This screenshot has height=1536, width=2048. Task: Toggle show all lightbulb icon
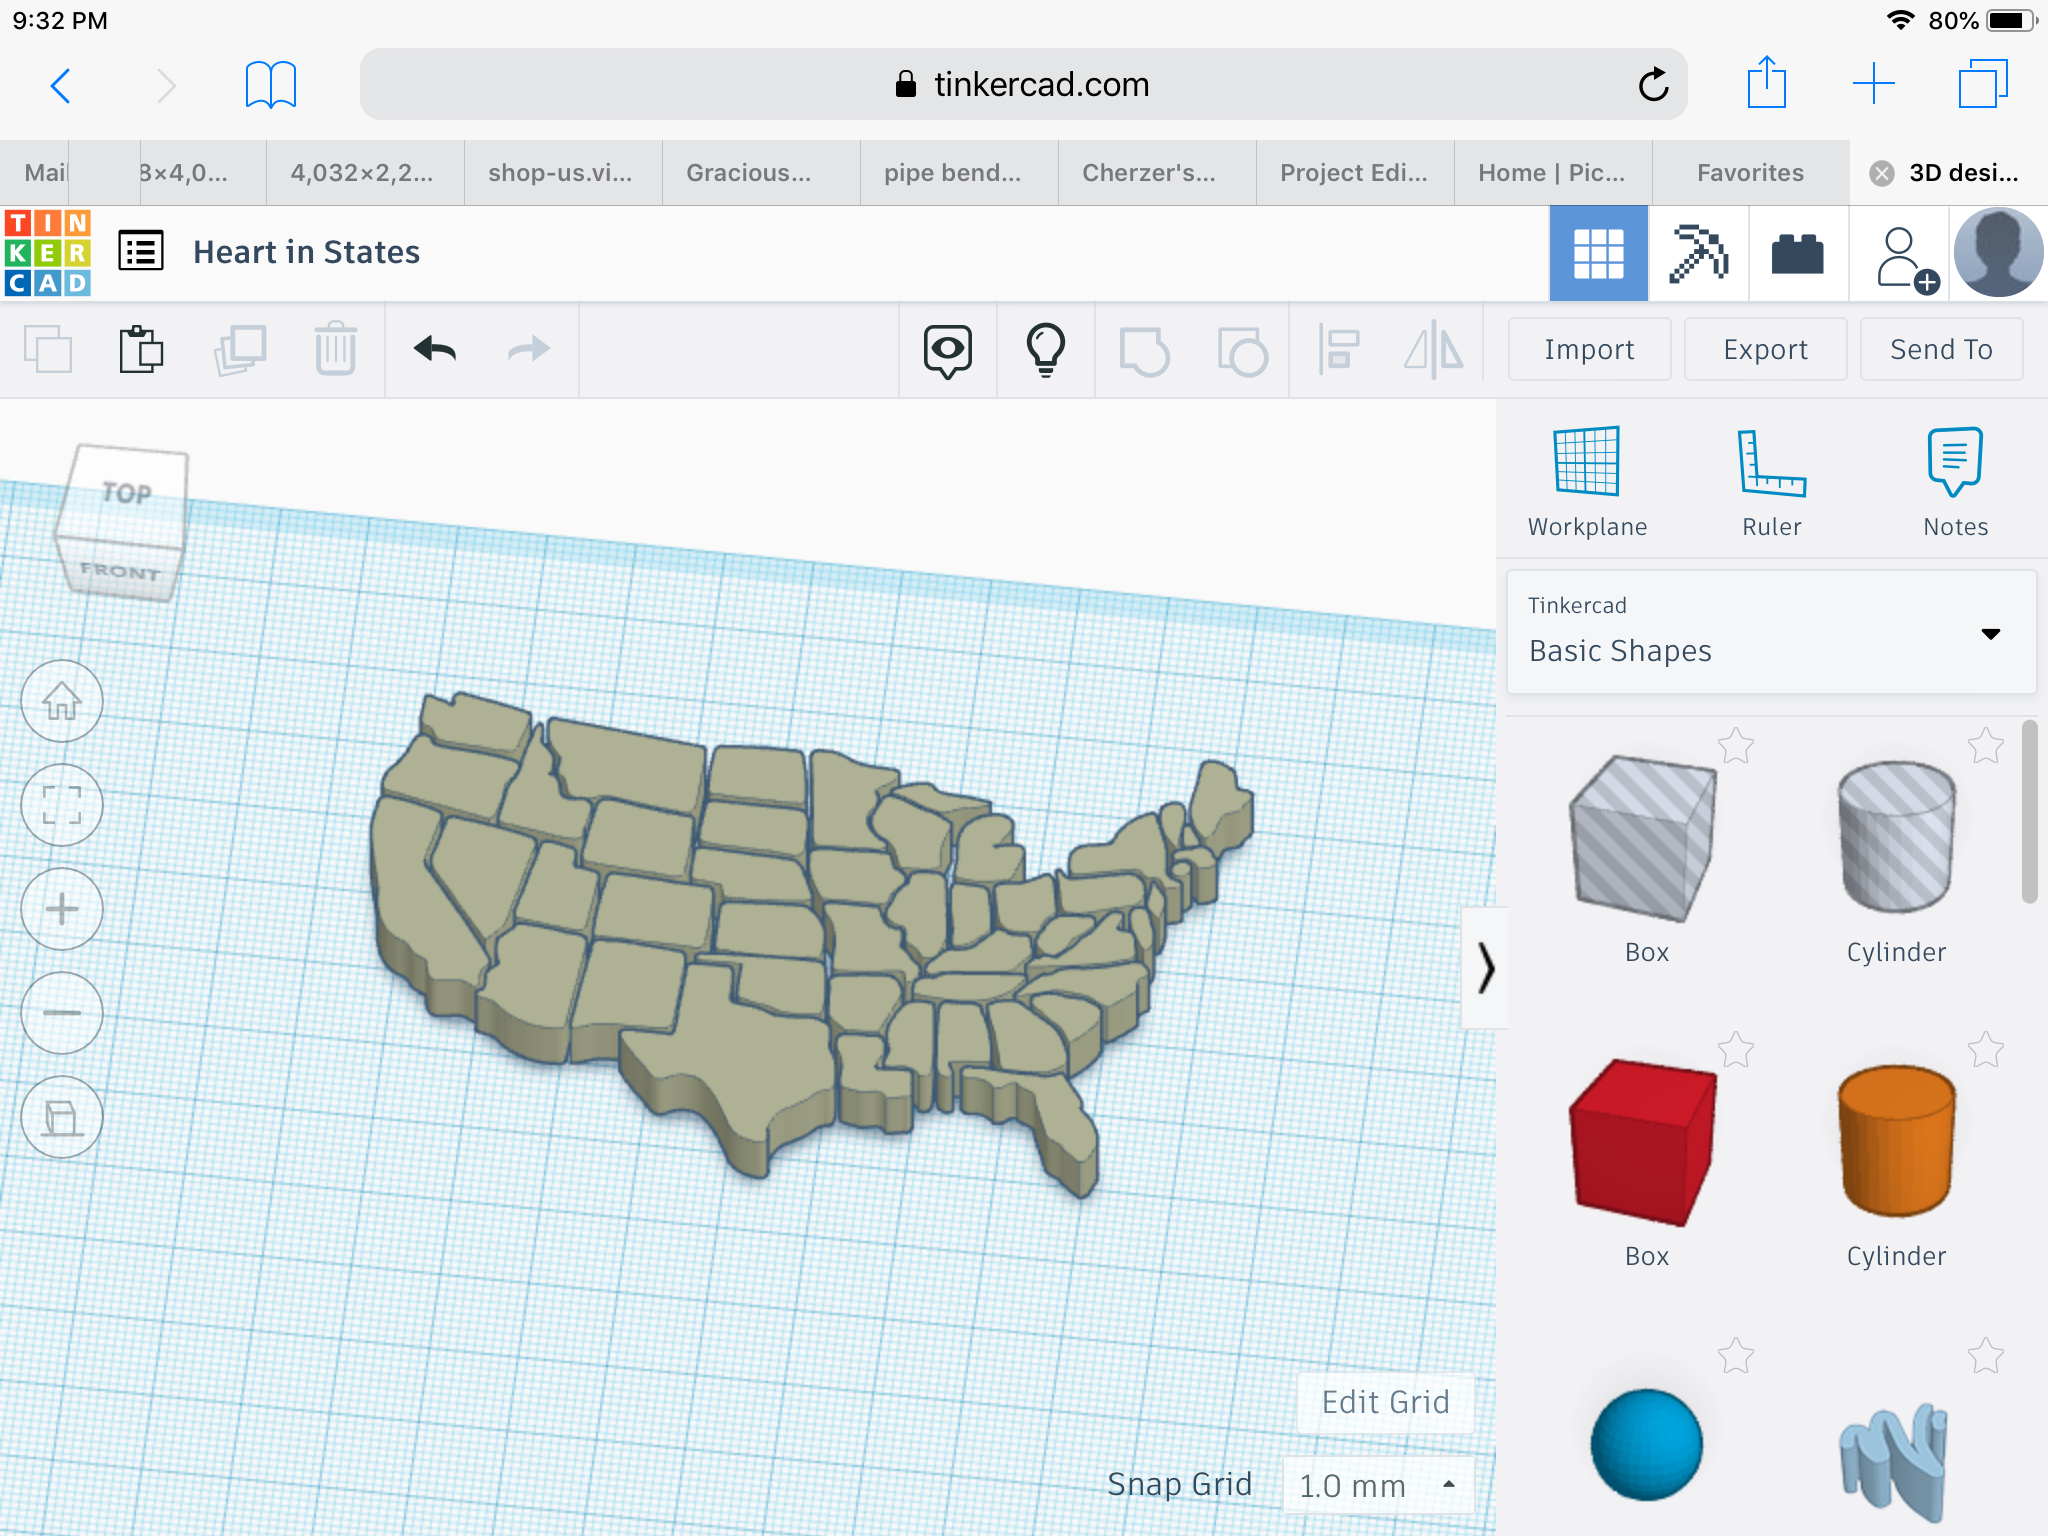[x=1046, y=350]
